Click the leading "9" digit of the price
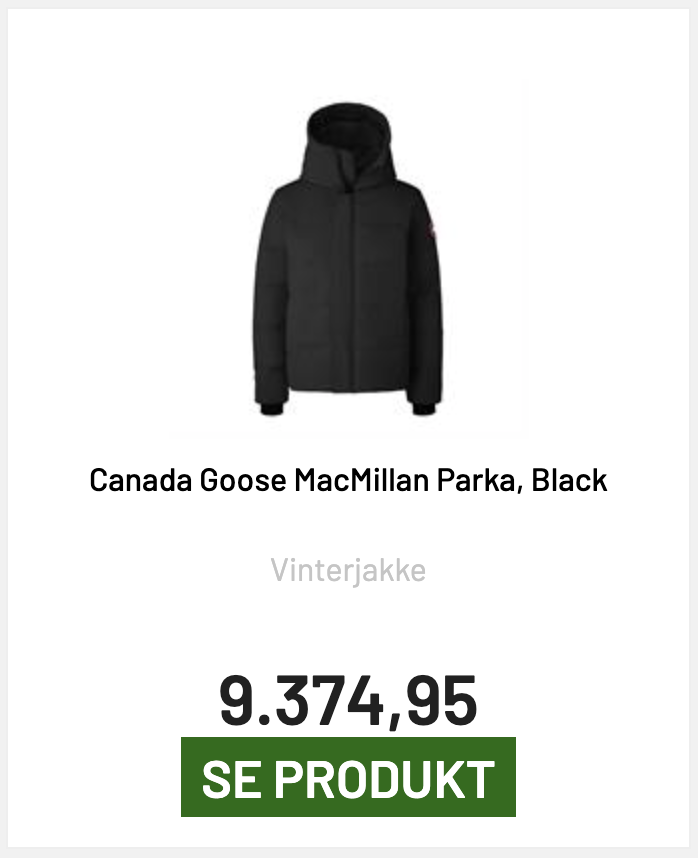 236,701
